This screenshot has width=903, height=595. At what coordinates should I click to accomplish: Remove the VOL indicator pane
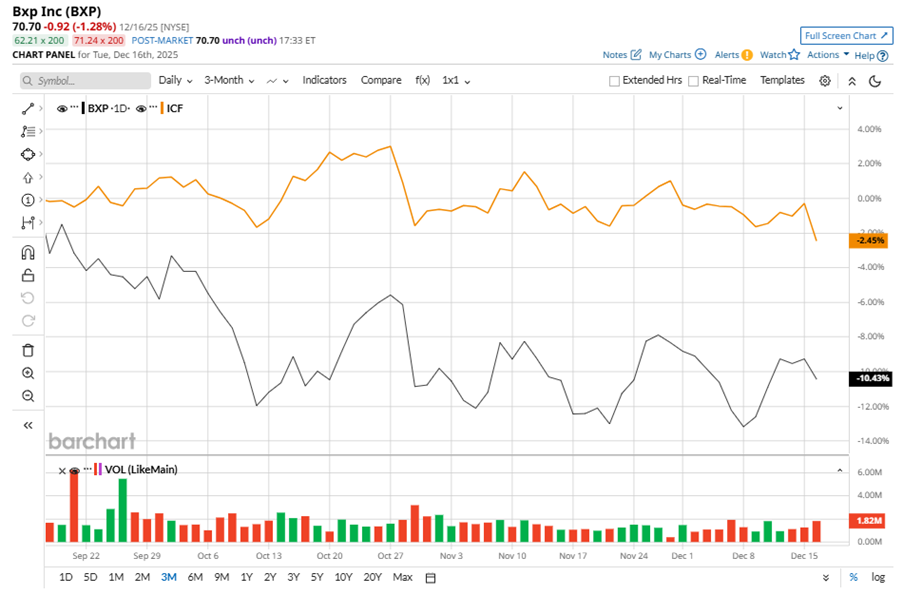pos(62,471)
